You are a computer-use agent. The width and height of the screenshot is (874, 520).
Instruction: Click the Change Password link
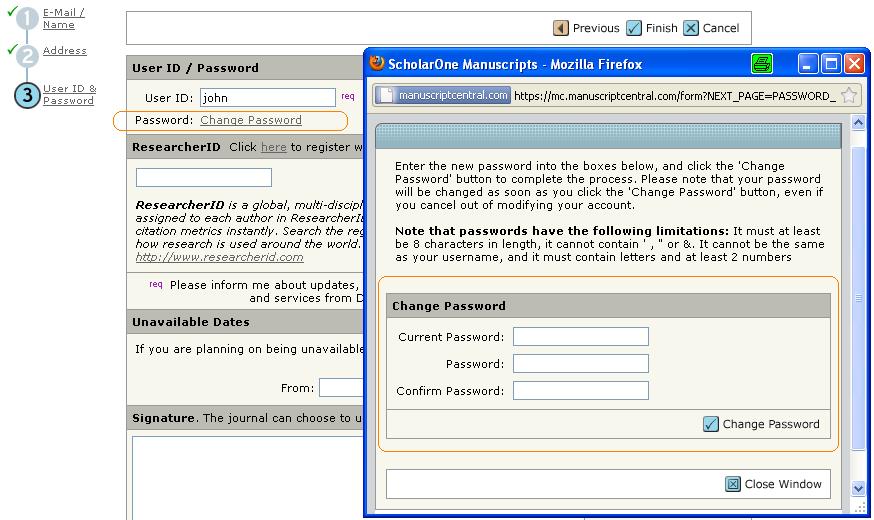pyautogui.click(x=250, y=120)
